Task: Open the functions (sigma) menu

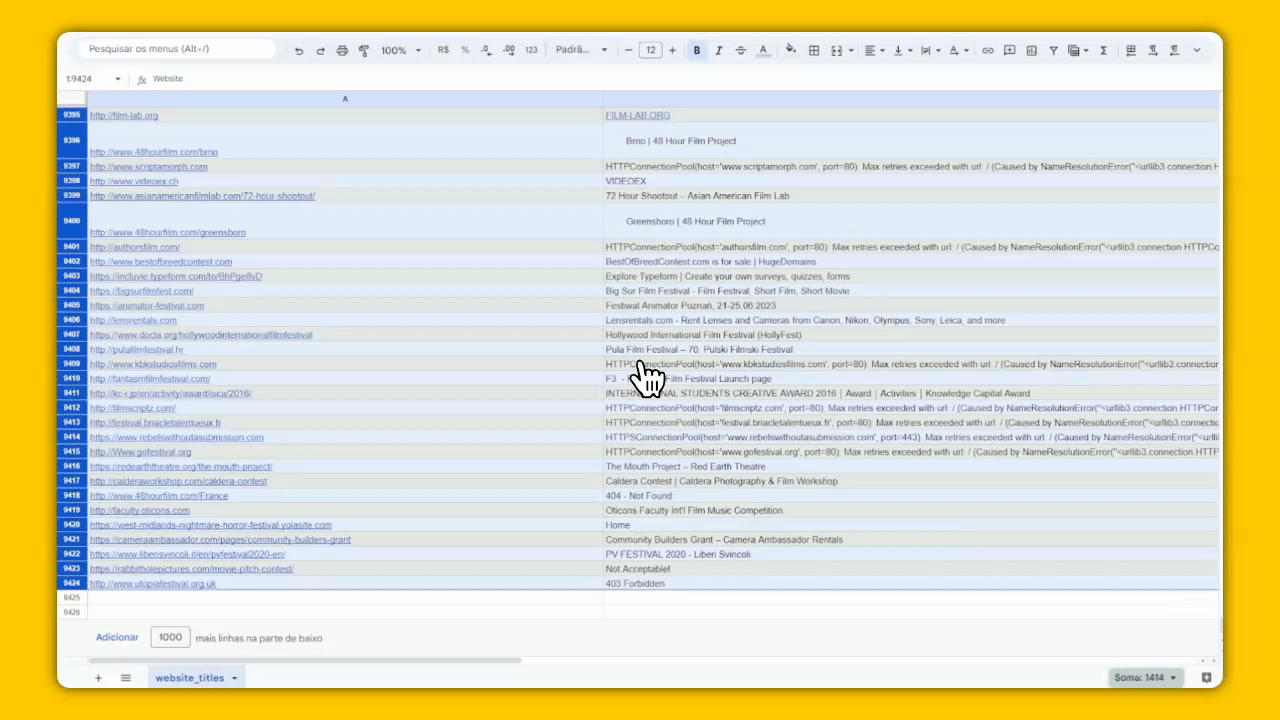Action: point(1103,50)
